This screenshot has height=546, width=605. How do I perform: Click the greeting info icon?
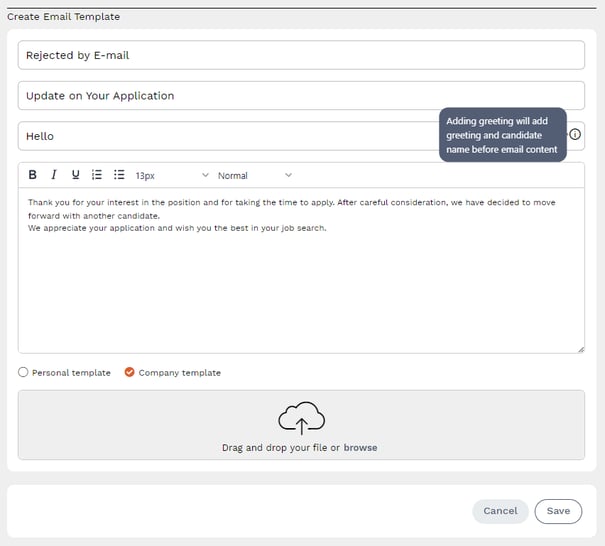(x=575, y=134)
